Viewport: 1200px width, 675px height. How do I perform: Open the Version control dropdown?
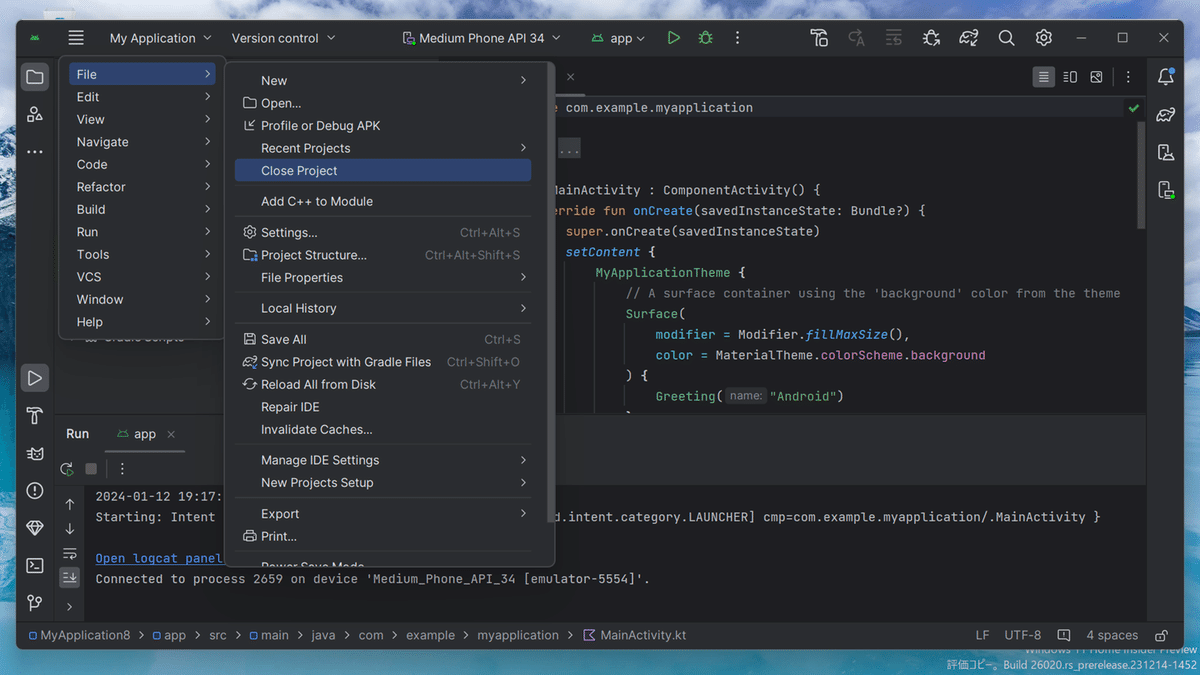[284, 38]
